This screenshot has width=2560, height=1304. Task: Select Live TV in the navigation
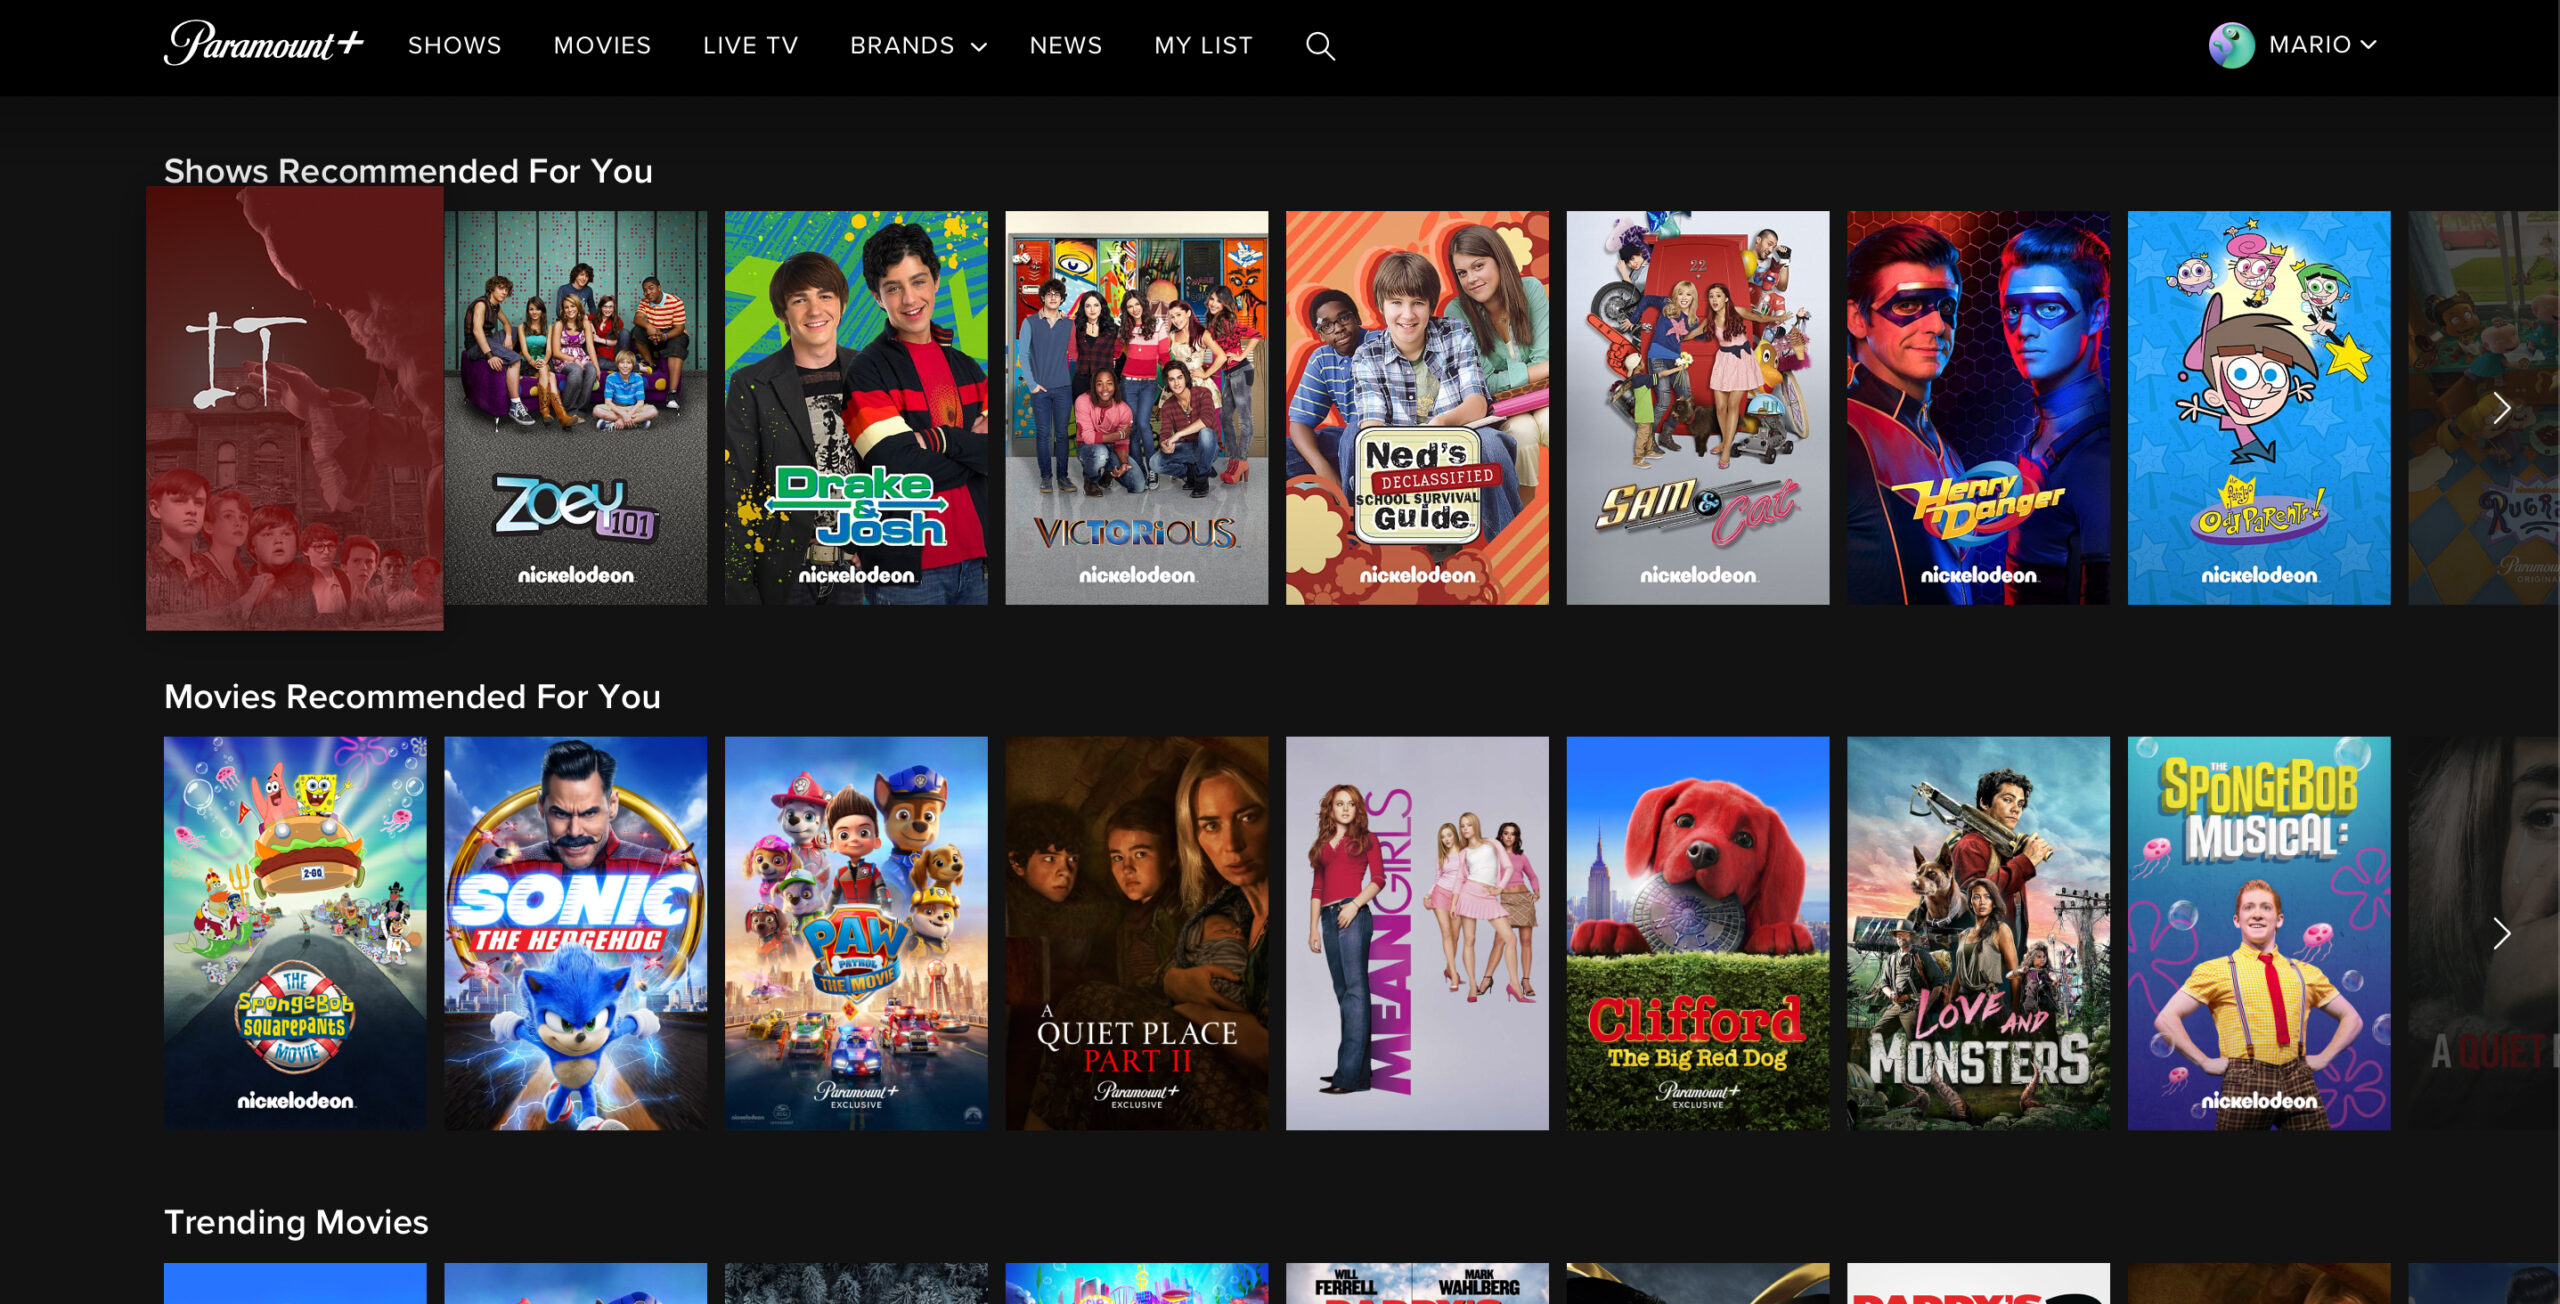(x=750, y=46)
